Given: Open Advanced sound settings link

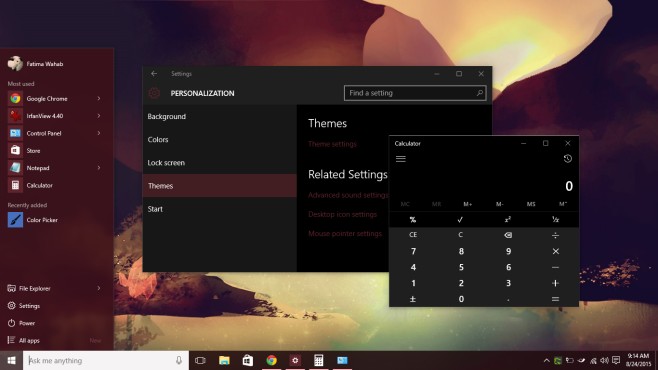Looking at the screenshot, I should [x=348, y=195].
